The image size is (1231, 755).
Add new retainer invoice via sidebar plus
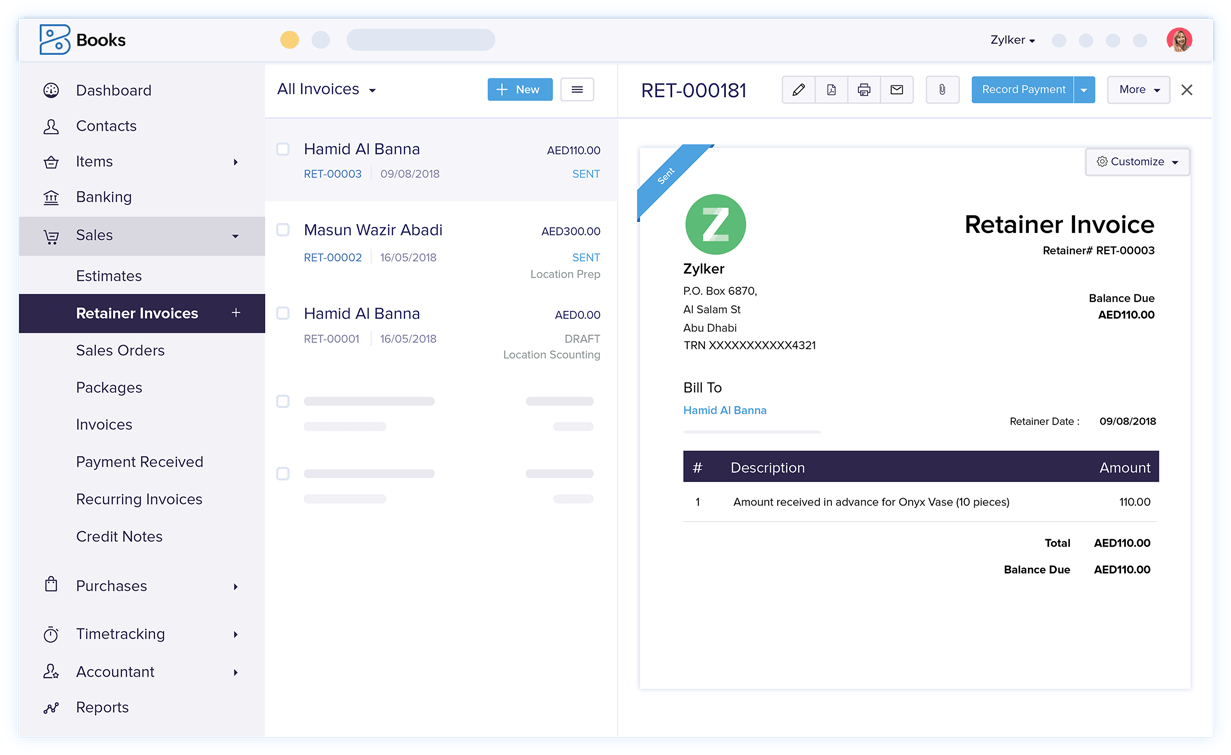point(236,313)
